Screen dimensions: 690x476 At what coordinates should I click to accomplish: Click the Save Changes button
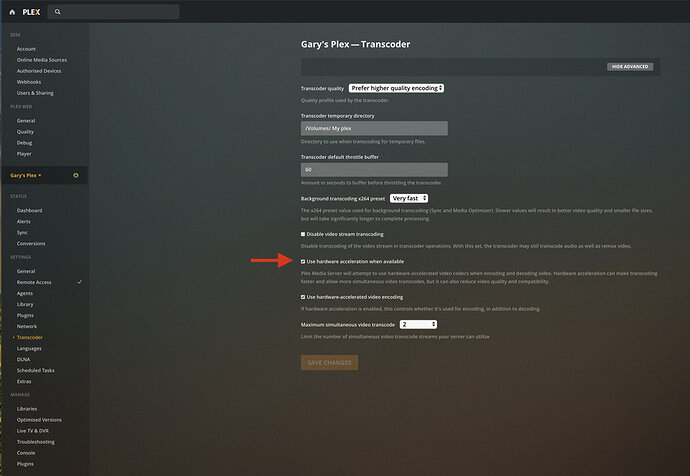pyautogui.click(x=329, y=362)
